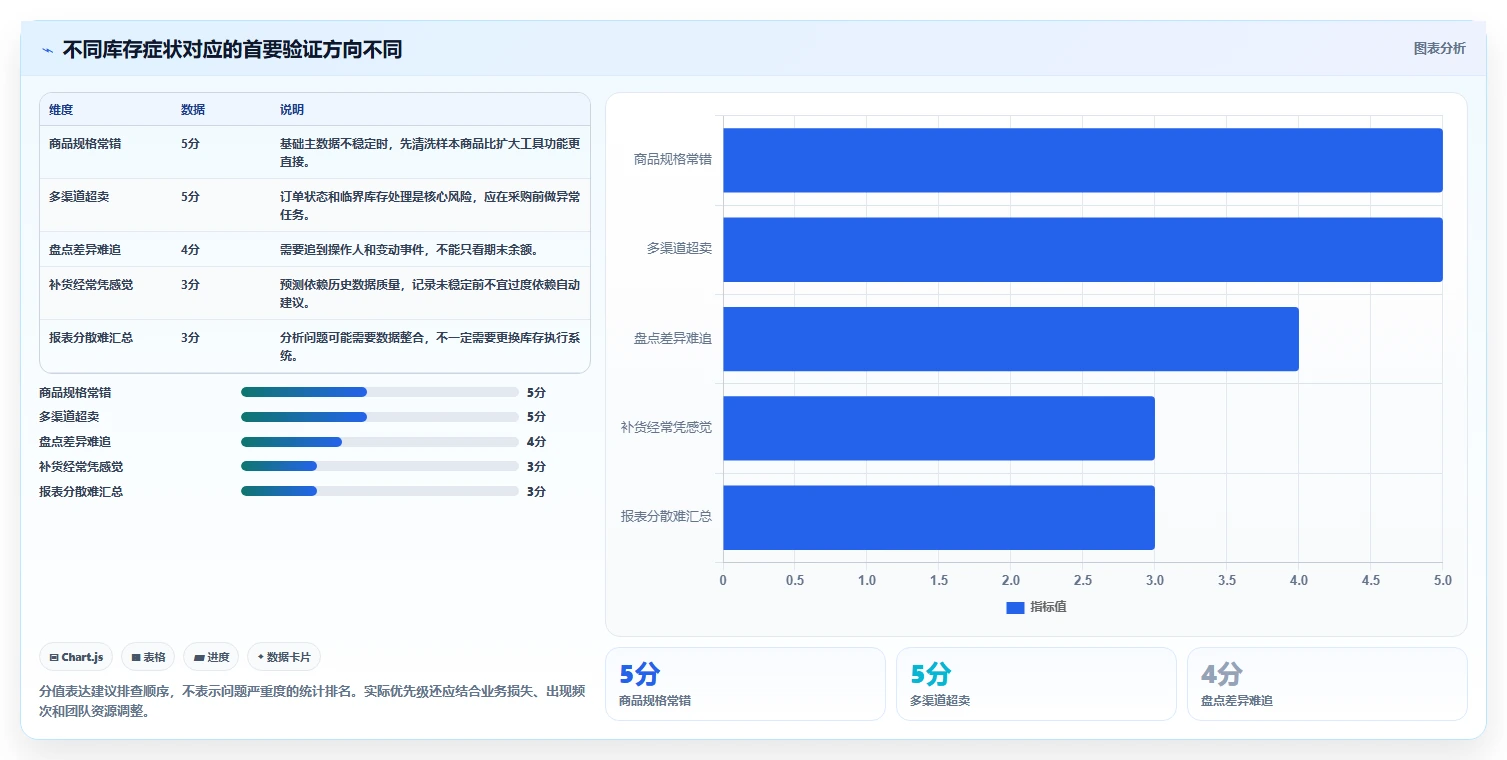Open the 5分 商品规格常错 data card

pos(745,684)
